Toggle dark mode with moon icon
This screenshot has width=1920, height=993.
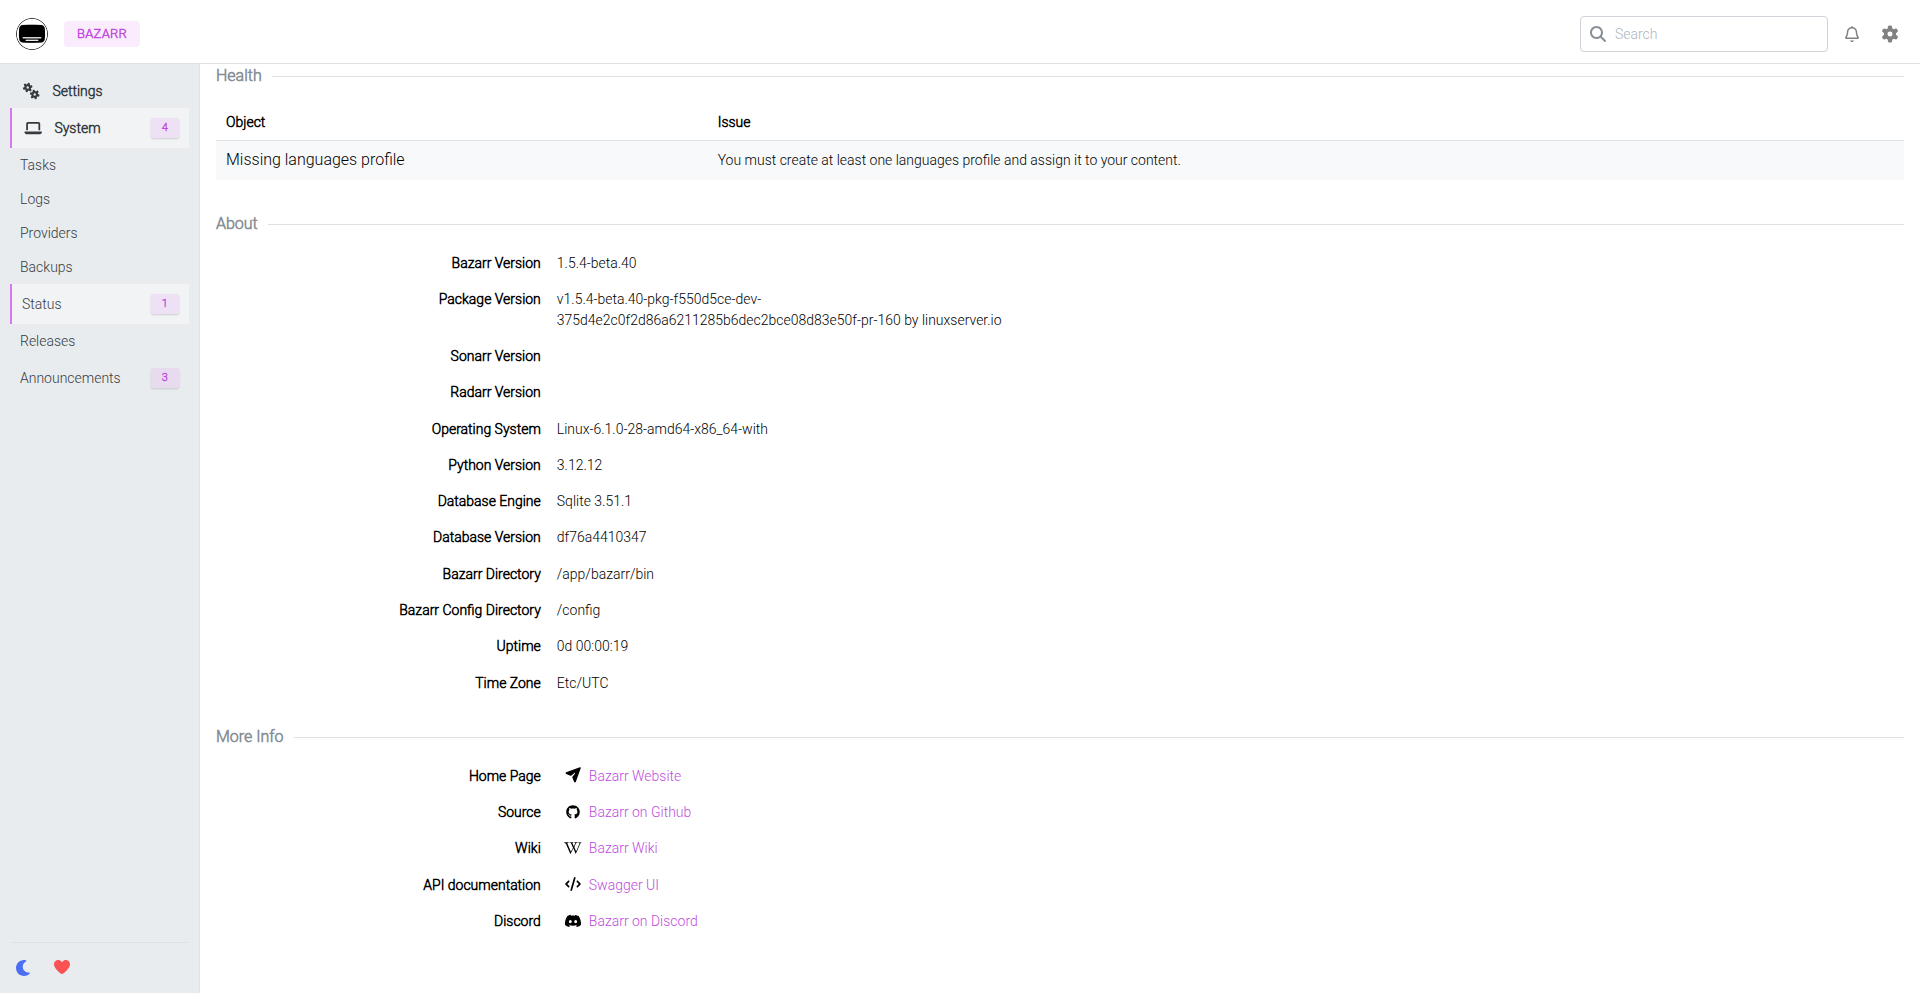coord(24,967)
